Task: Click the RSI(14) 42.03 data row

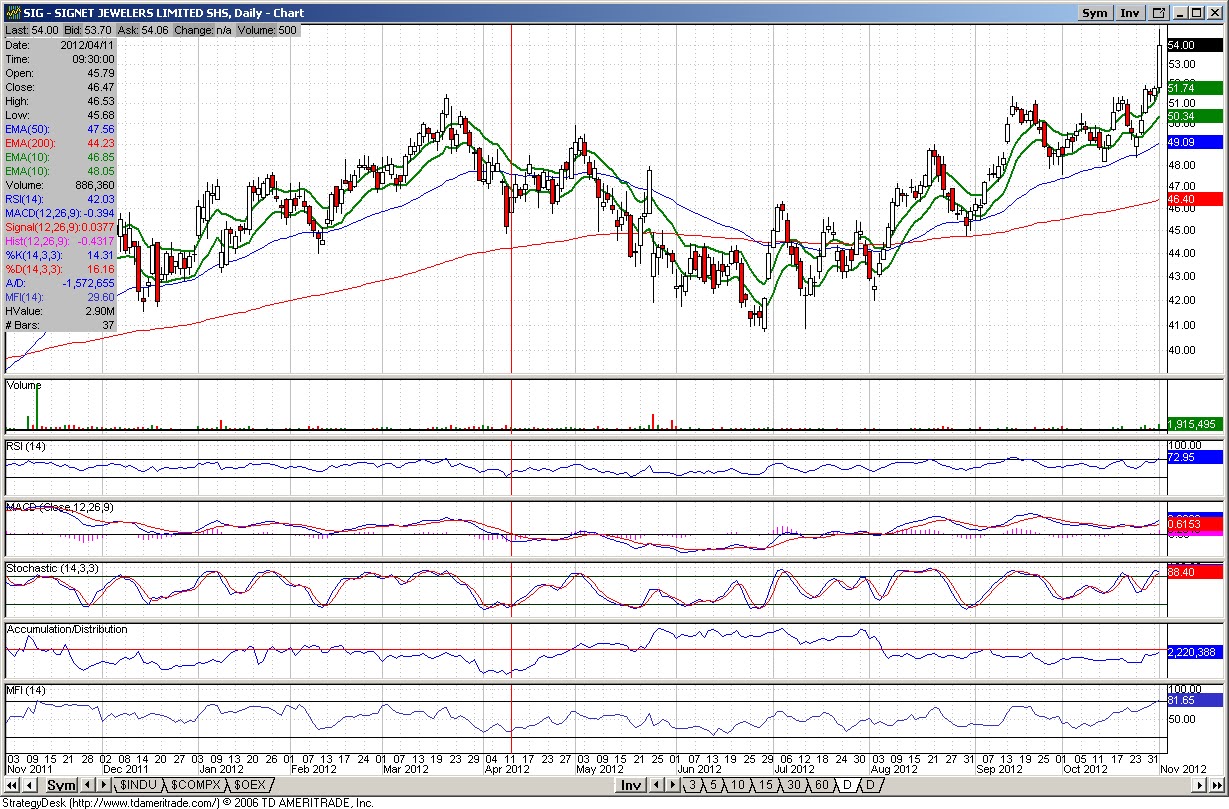Action: 60,199
